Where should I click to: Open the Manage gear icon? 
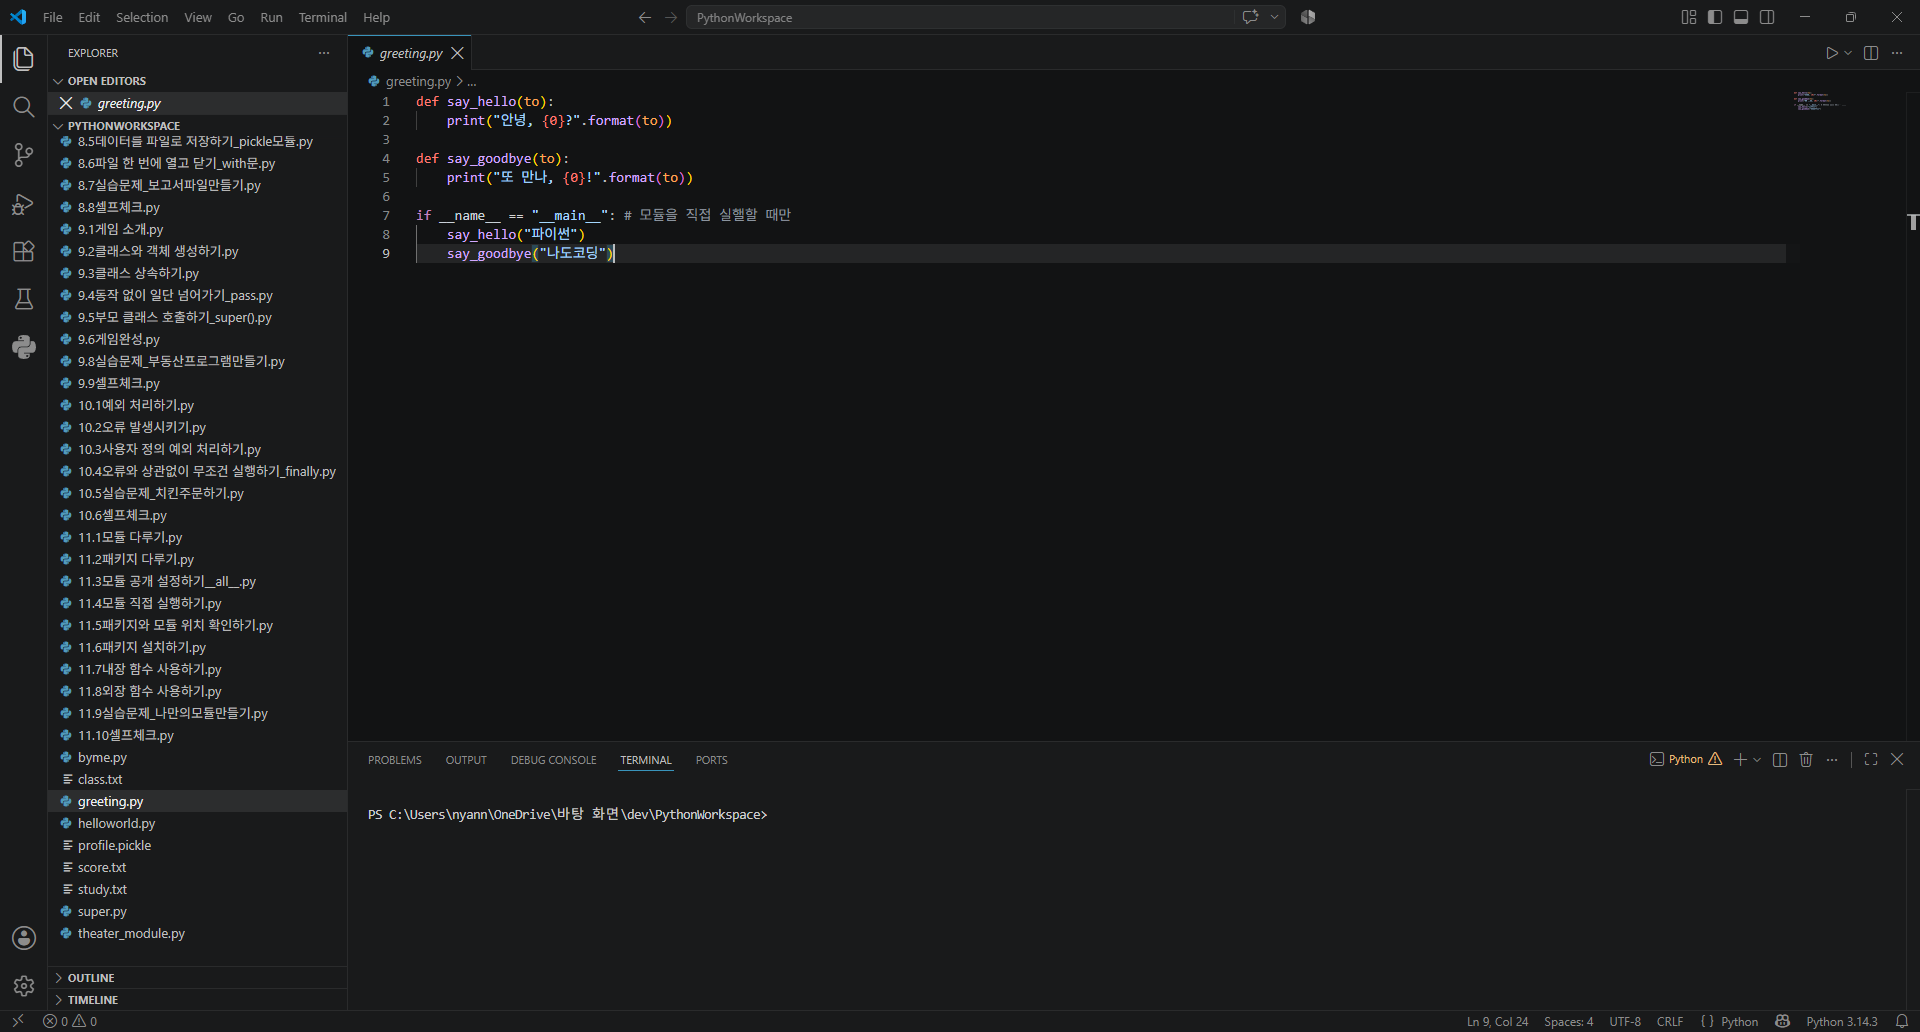click(24, 986)
